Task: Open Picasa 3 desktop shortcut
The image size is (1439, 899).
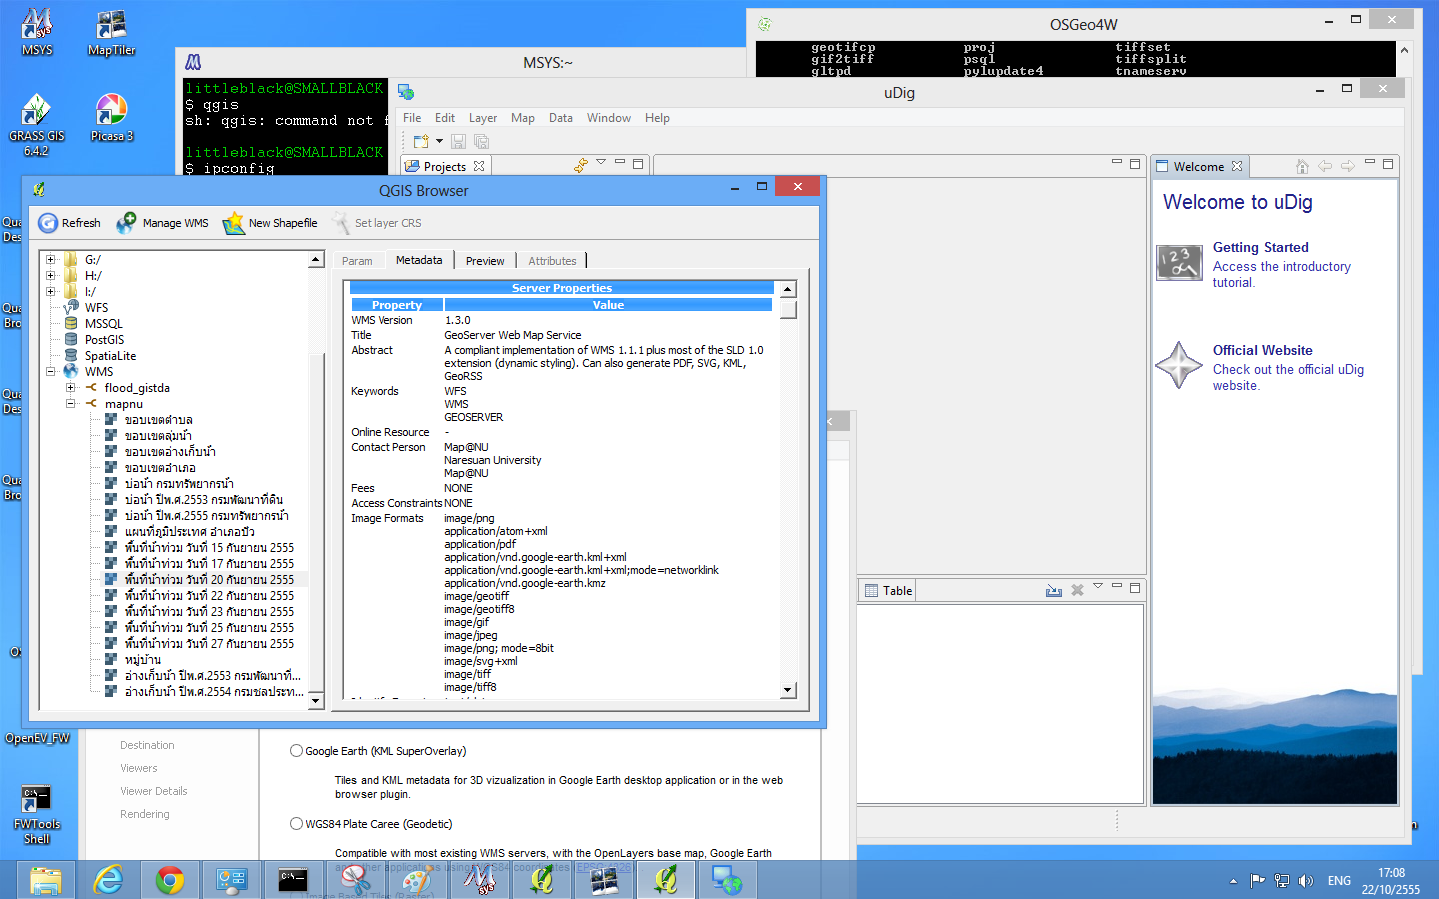Action: [x=111, y=118]
